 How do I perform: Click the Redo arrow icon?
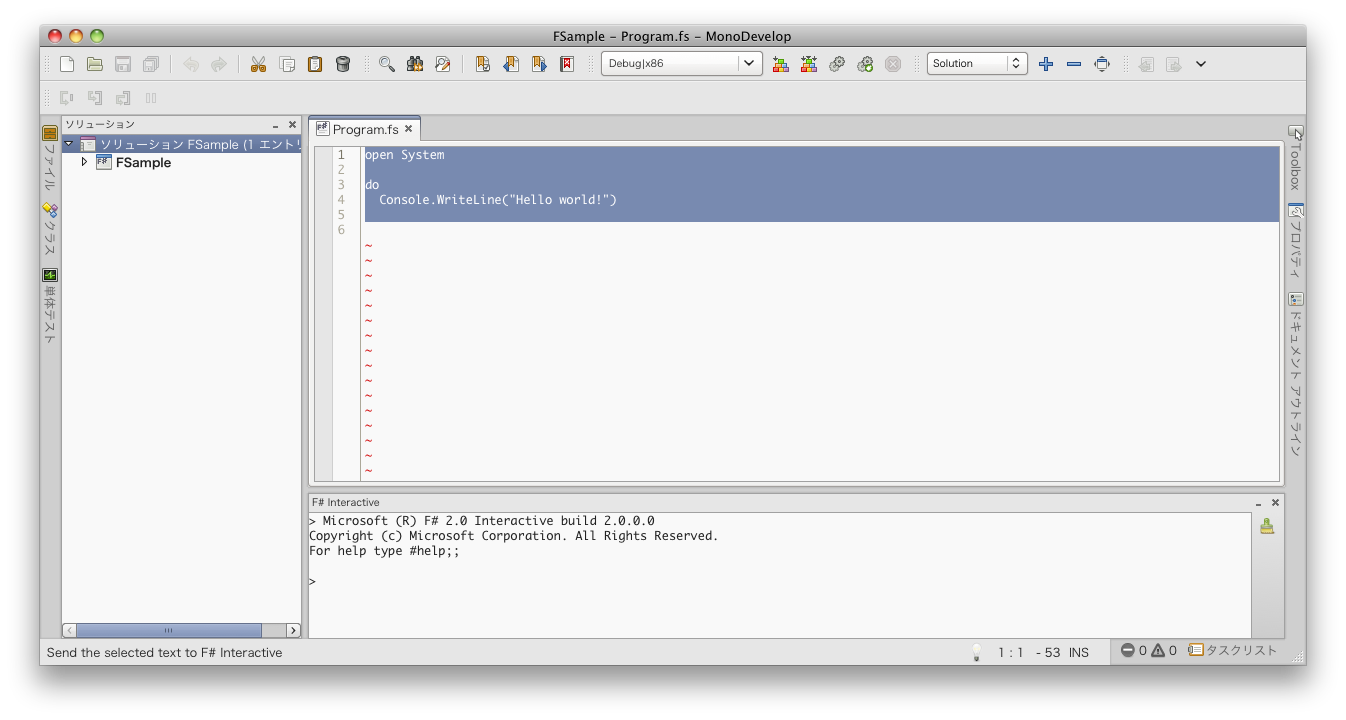coord(219,64)
